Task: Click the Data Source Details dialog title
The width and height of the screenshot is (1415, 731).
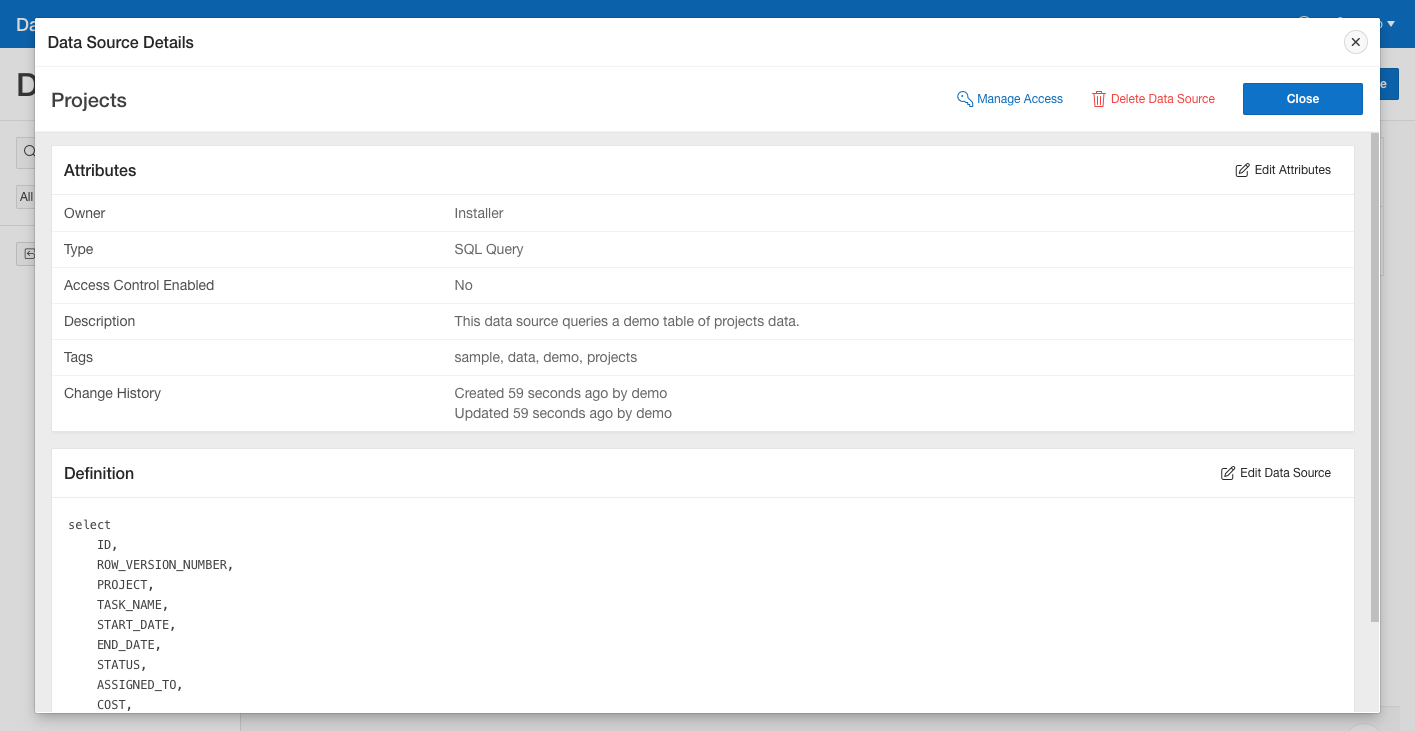Action: 121,42
